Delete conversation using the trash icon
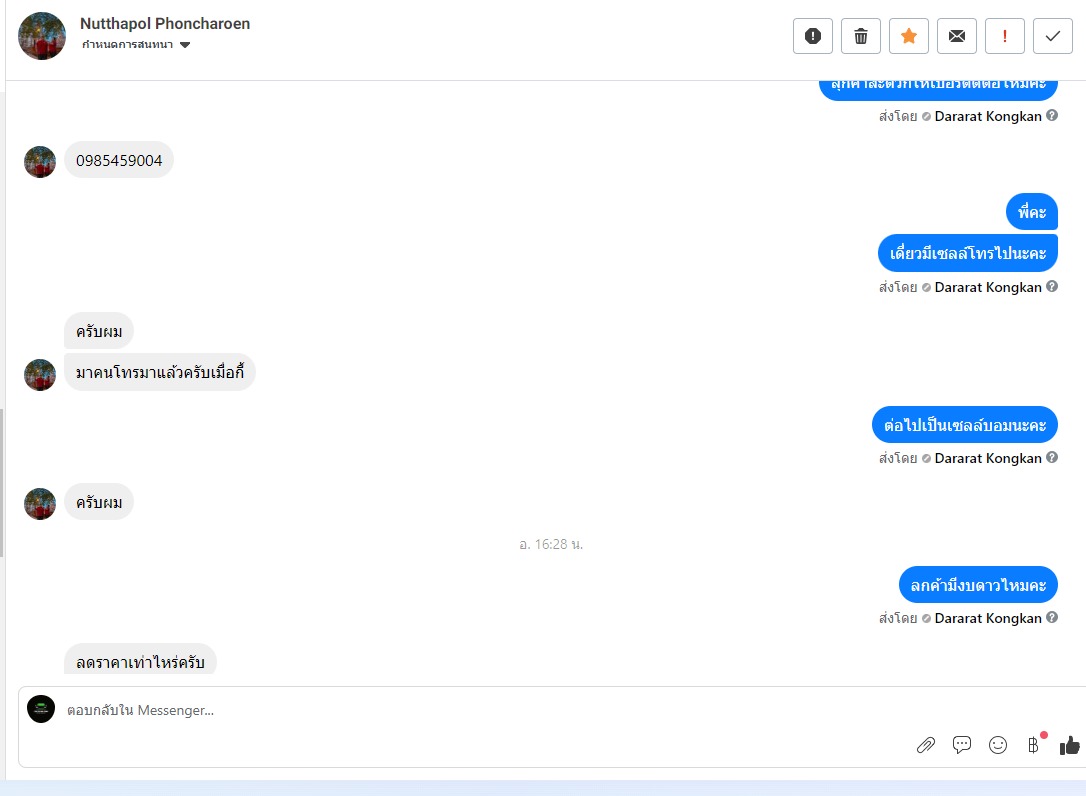1086x796 pixels. point(860,36)
